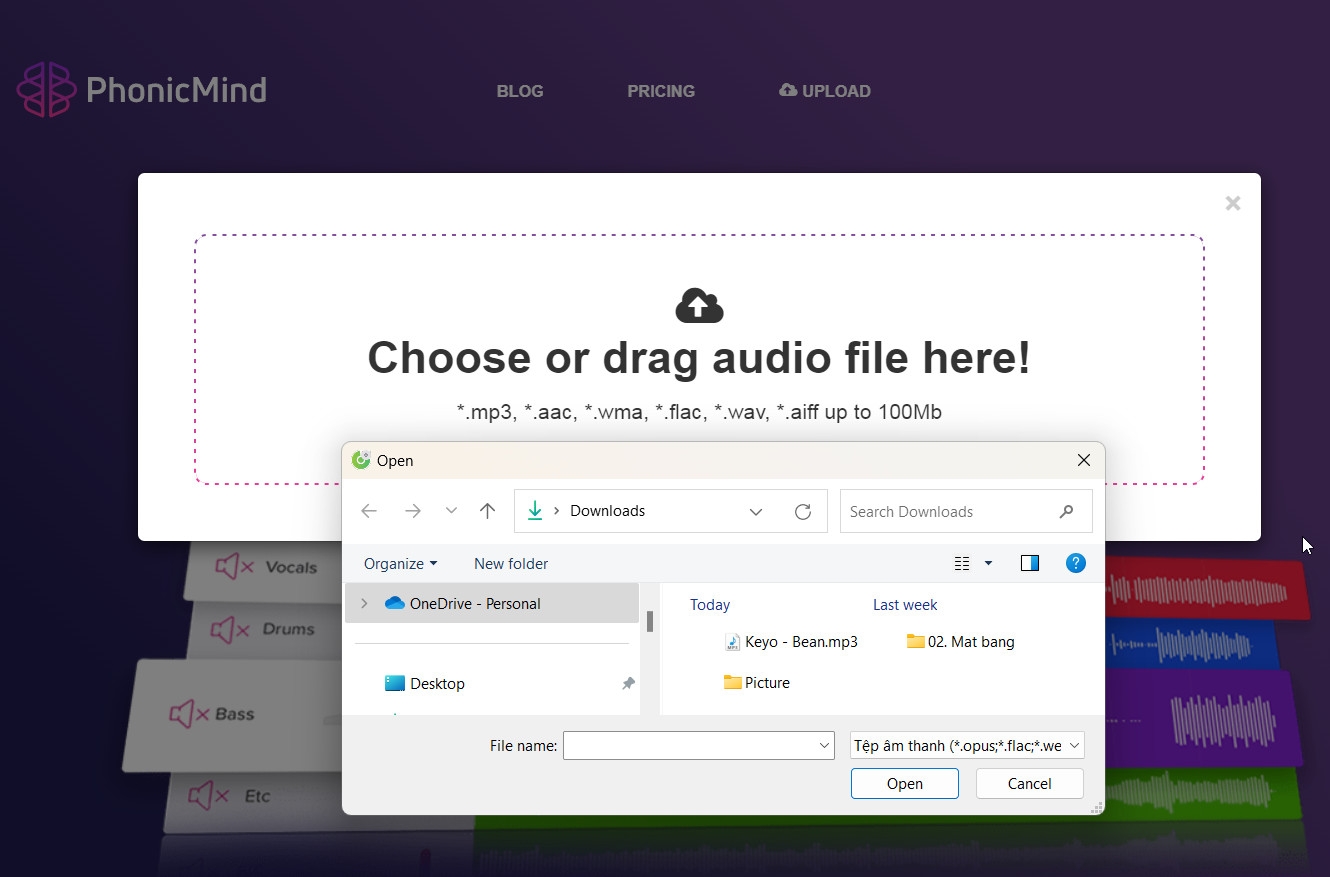
Task: Open the file type filter dropdown
Action: point(967,745)
